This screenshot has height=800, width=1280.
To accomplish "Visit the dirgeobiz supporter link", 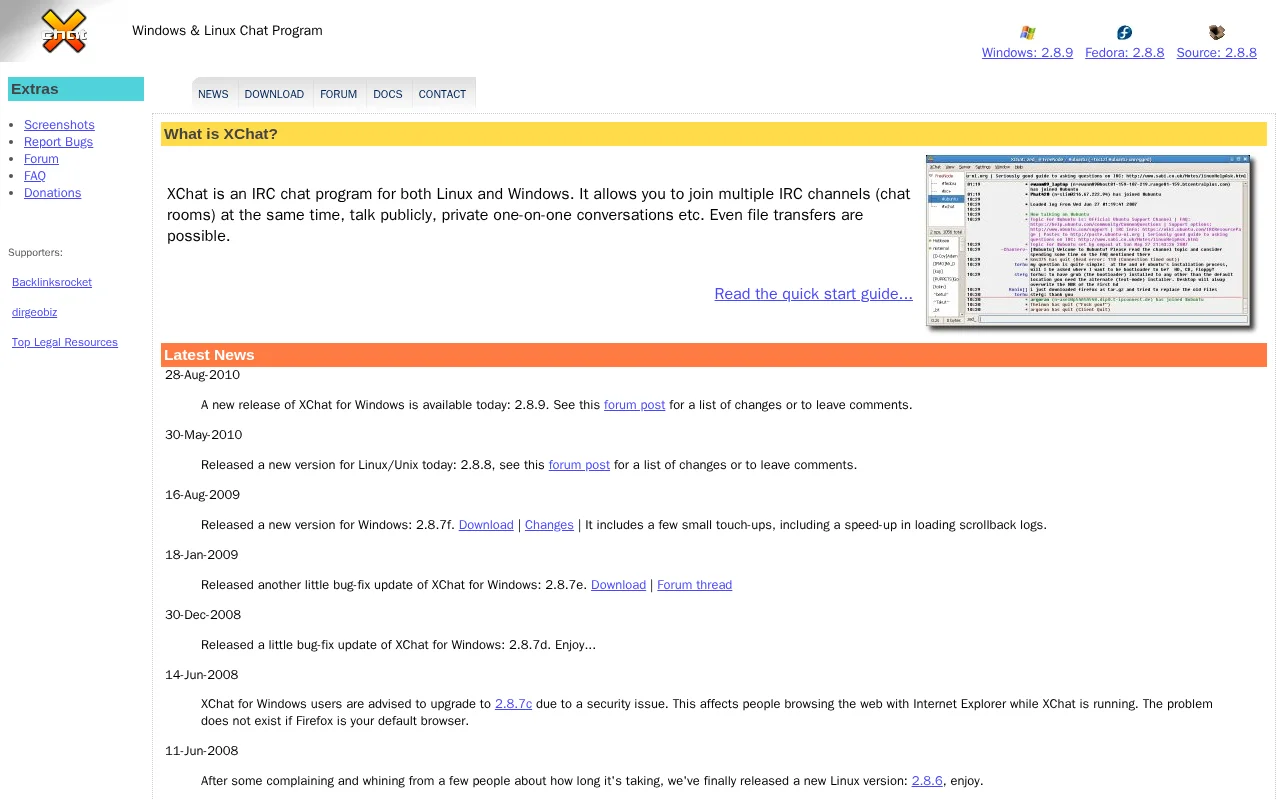I will (34, 312).
